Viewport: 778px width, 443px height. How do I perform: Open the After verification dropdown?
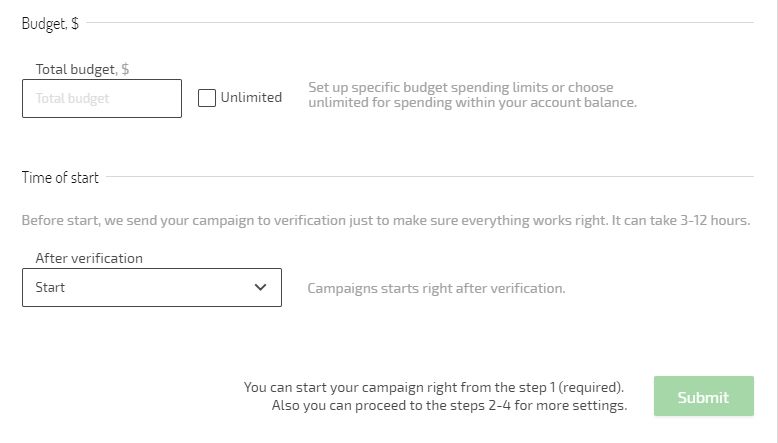click(x=152, y=287)
